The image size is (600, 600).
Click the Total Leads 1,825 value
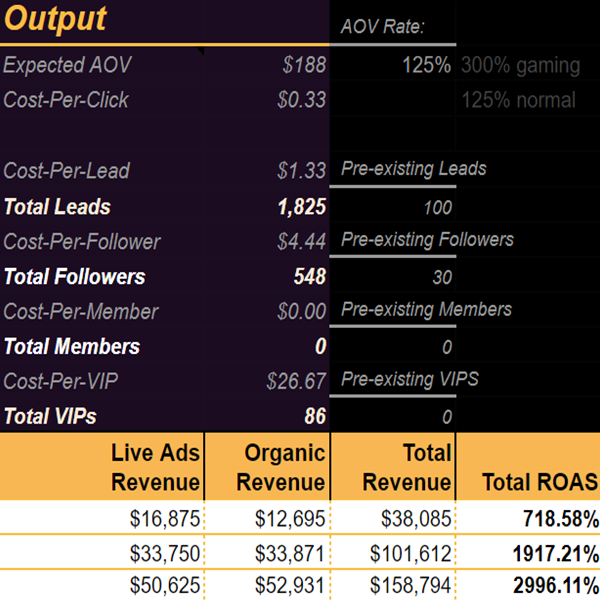pyautogui.click(x=302, y=208)
